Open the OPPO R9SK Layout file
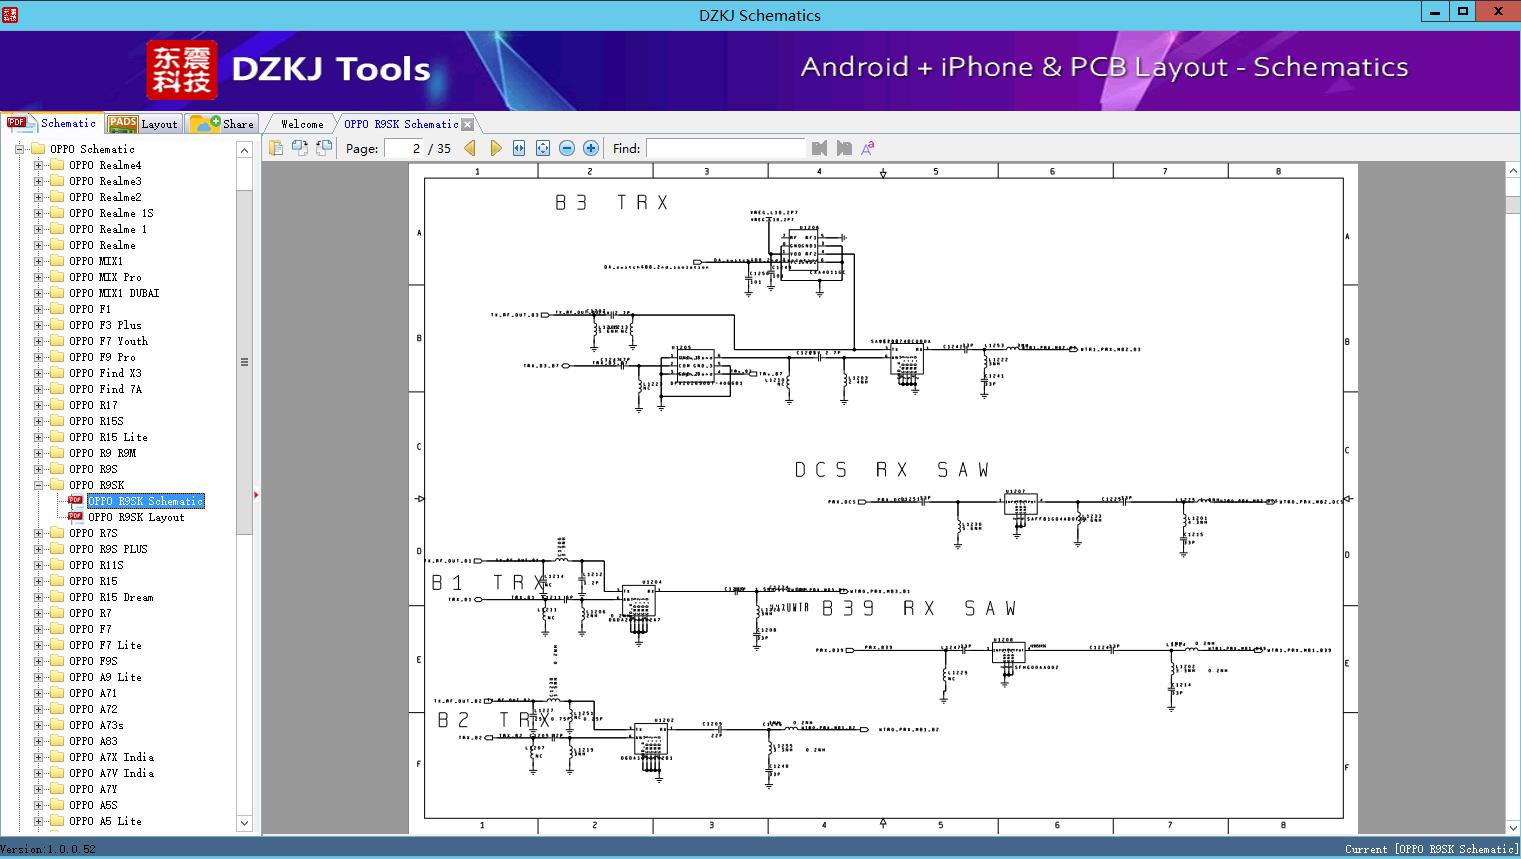This screenshot has height=859, width=1521. click(x=136, y=517)
